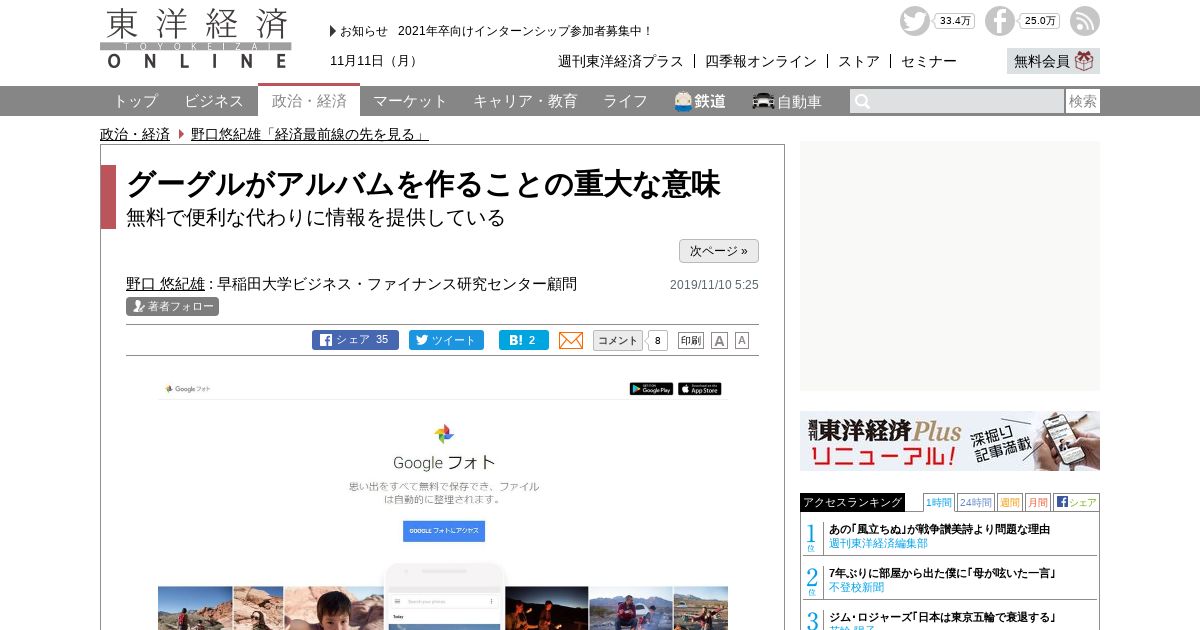1200x630 pixels.
Task: Switch ranking to 月間 tab
Action: 1037,502
